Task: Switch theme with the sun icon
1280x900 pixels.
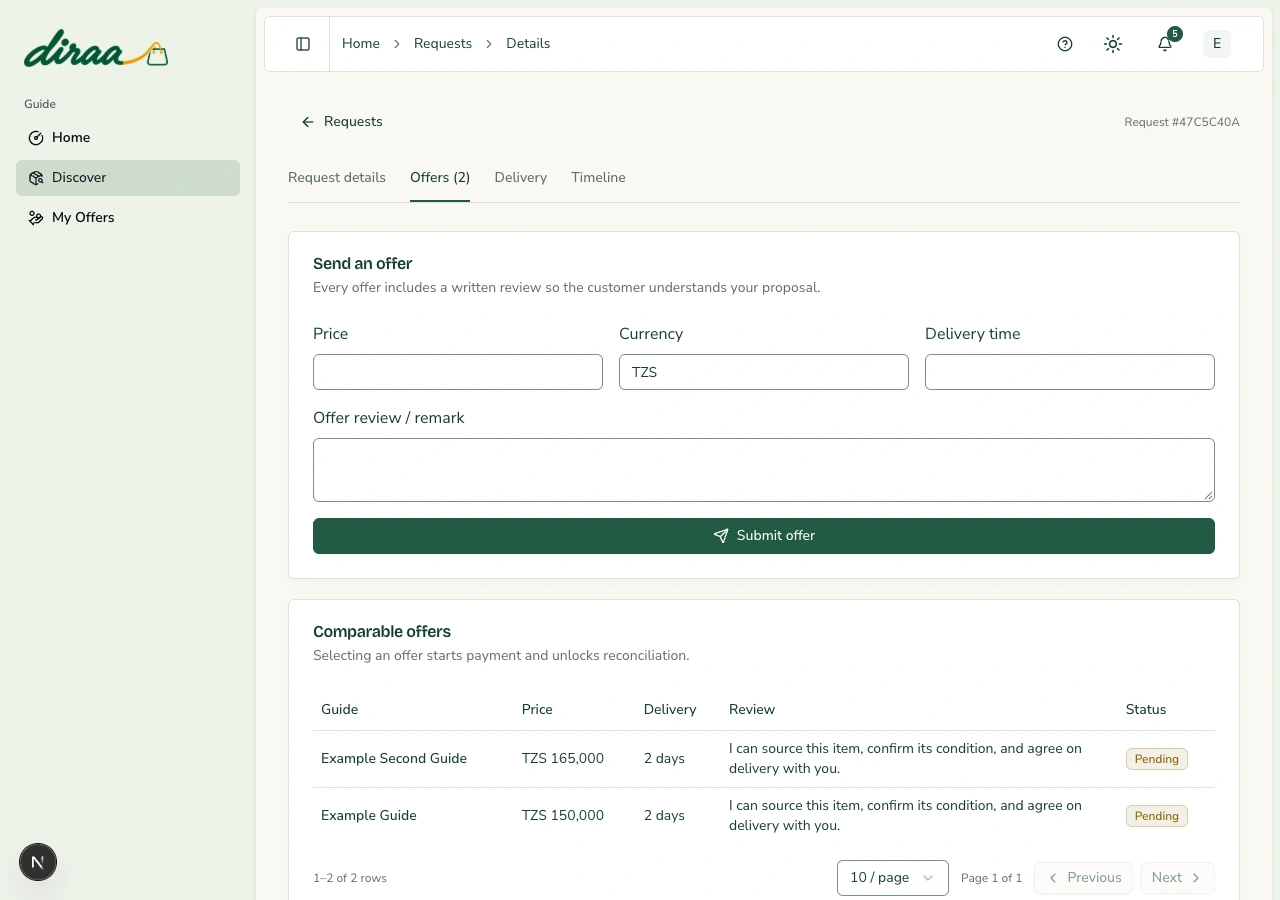Action: [1113, 44]
